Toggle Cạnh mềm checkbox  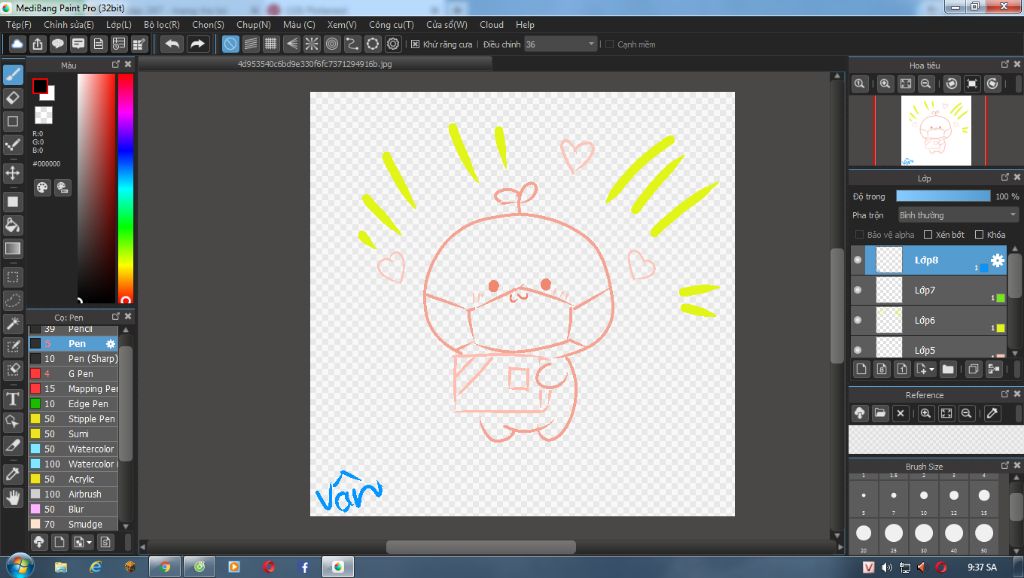(x=609, y=44)
